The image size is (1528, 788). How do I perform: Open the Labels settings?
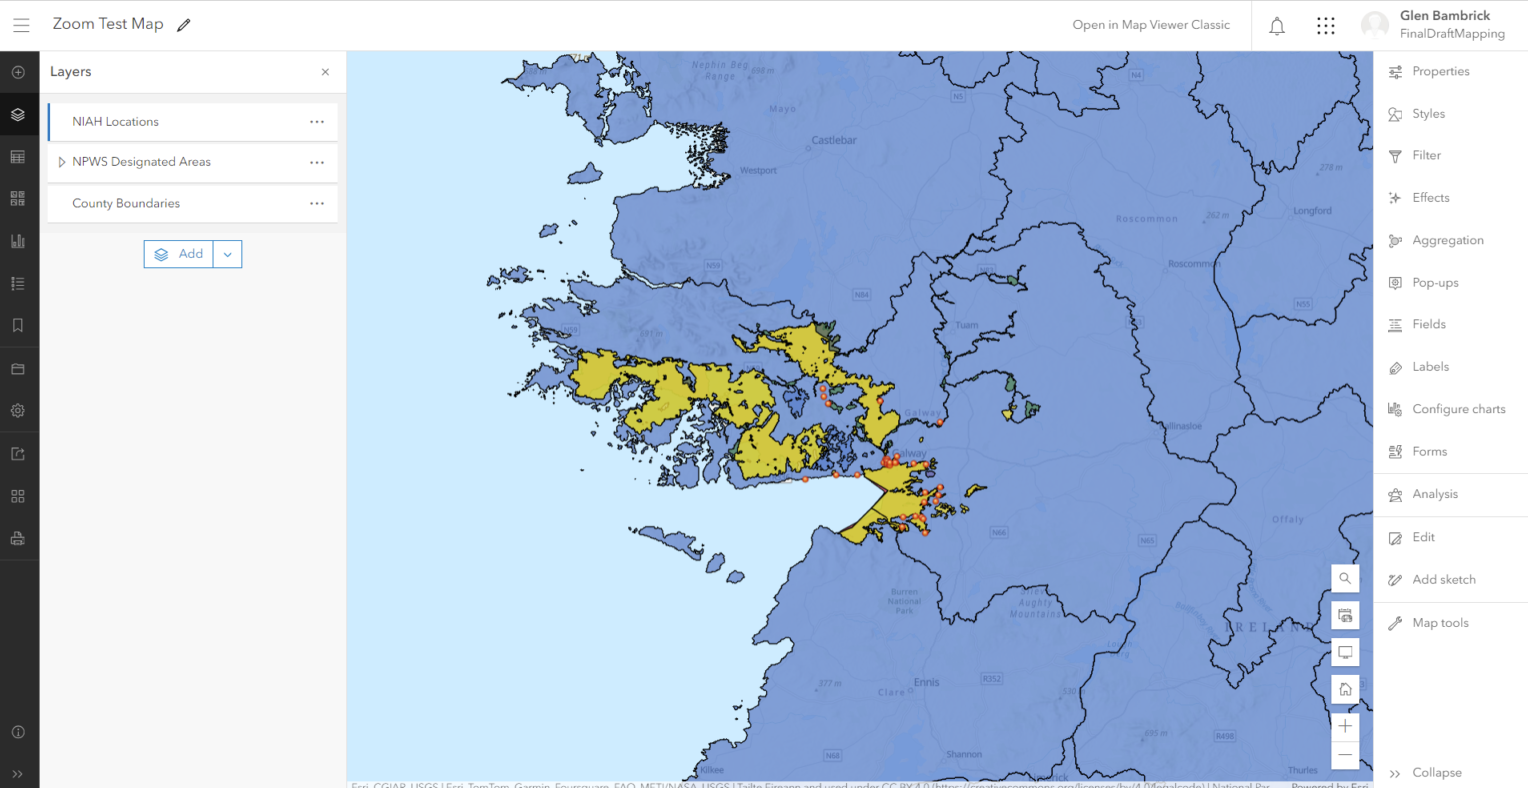click(x=1430, y=366)
